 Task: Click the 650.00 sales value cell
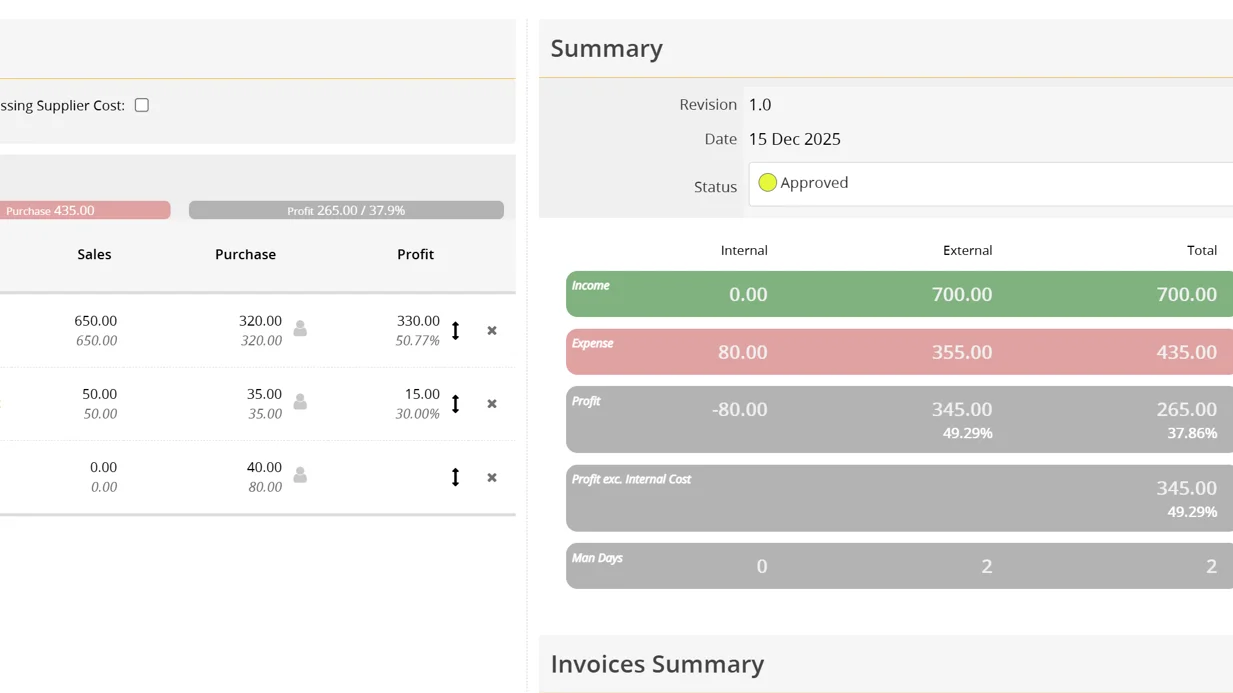click(95, 321)
